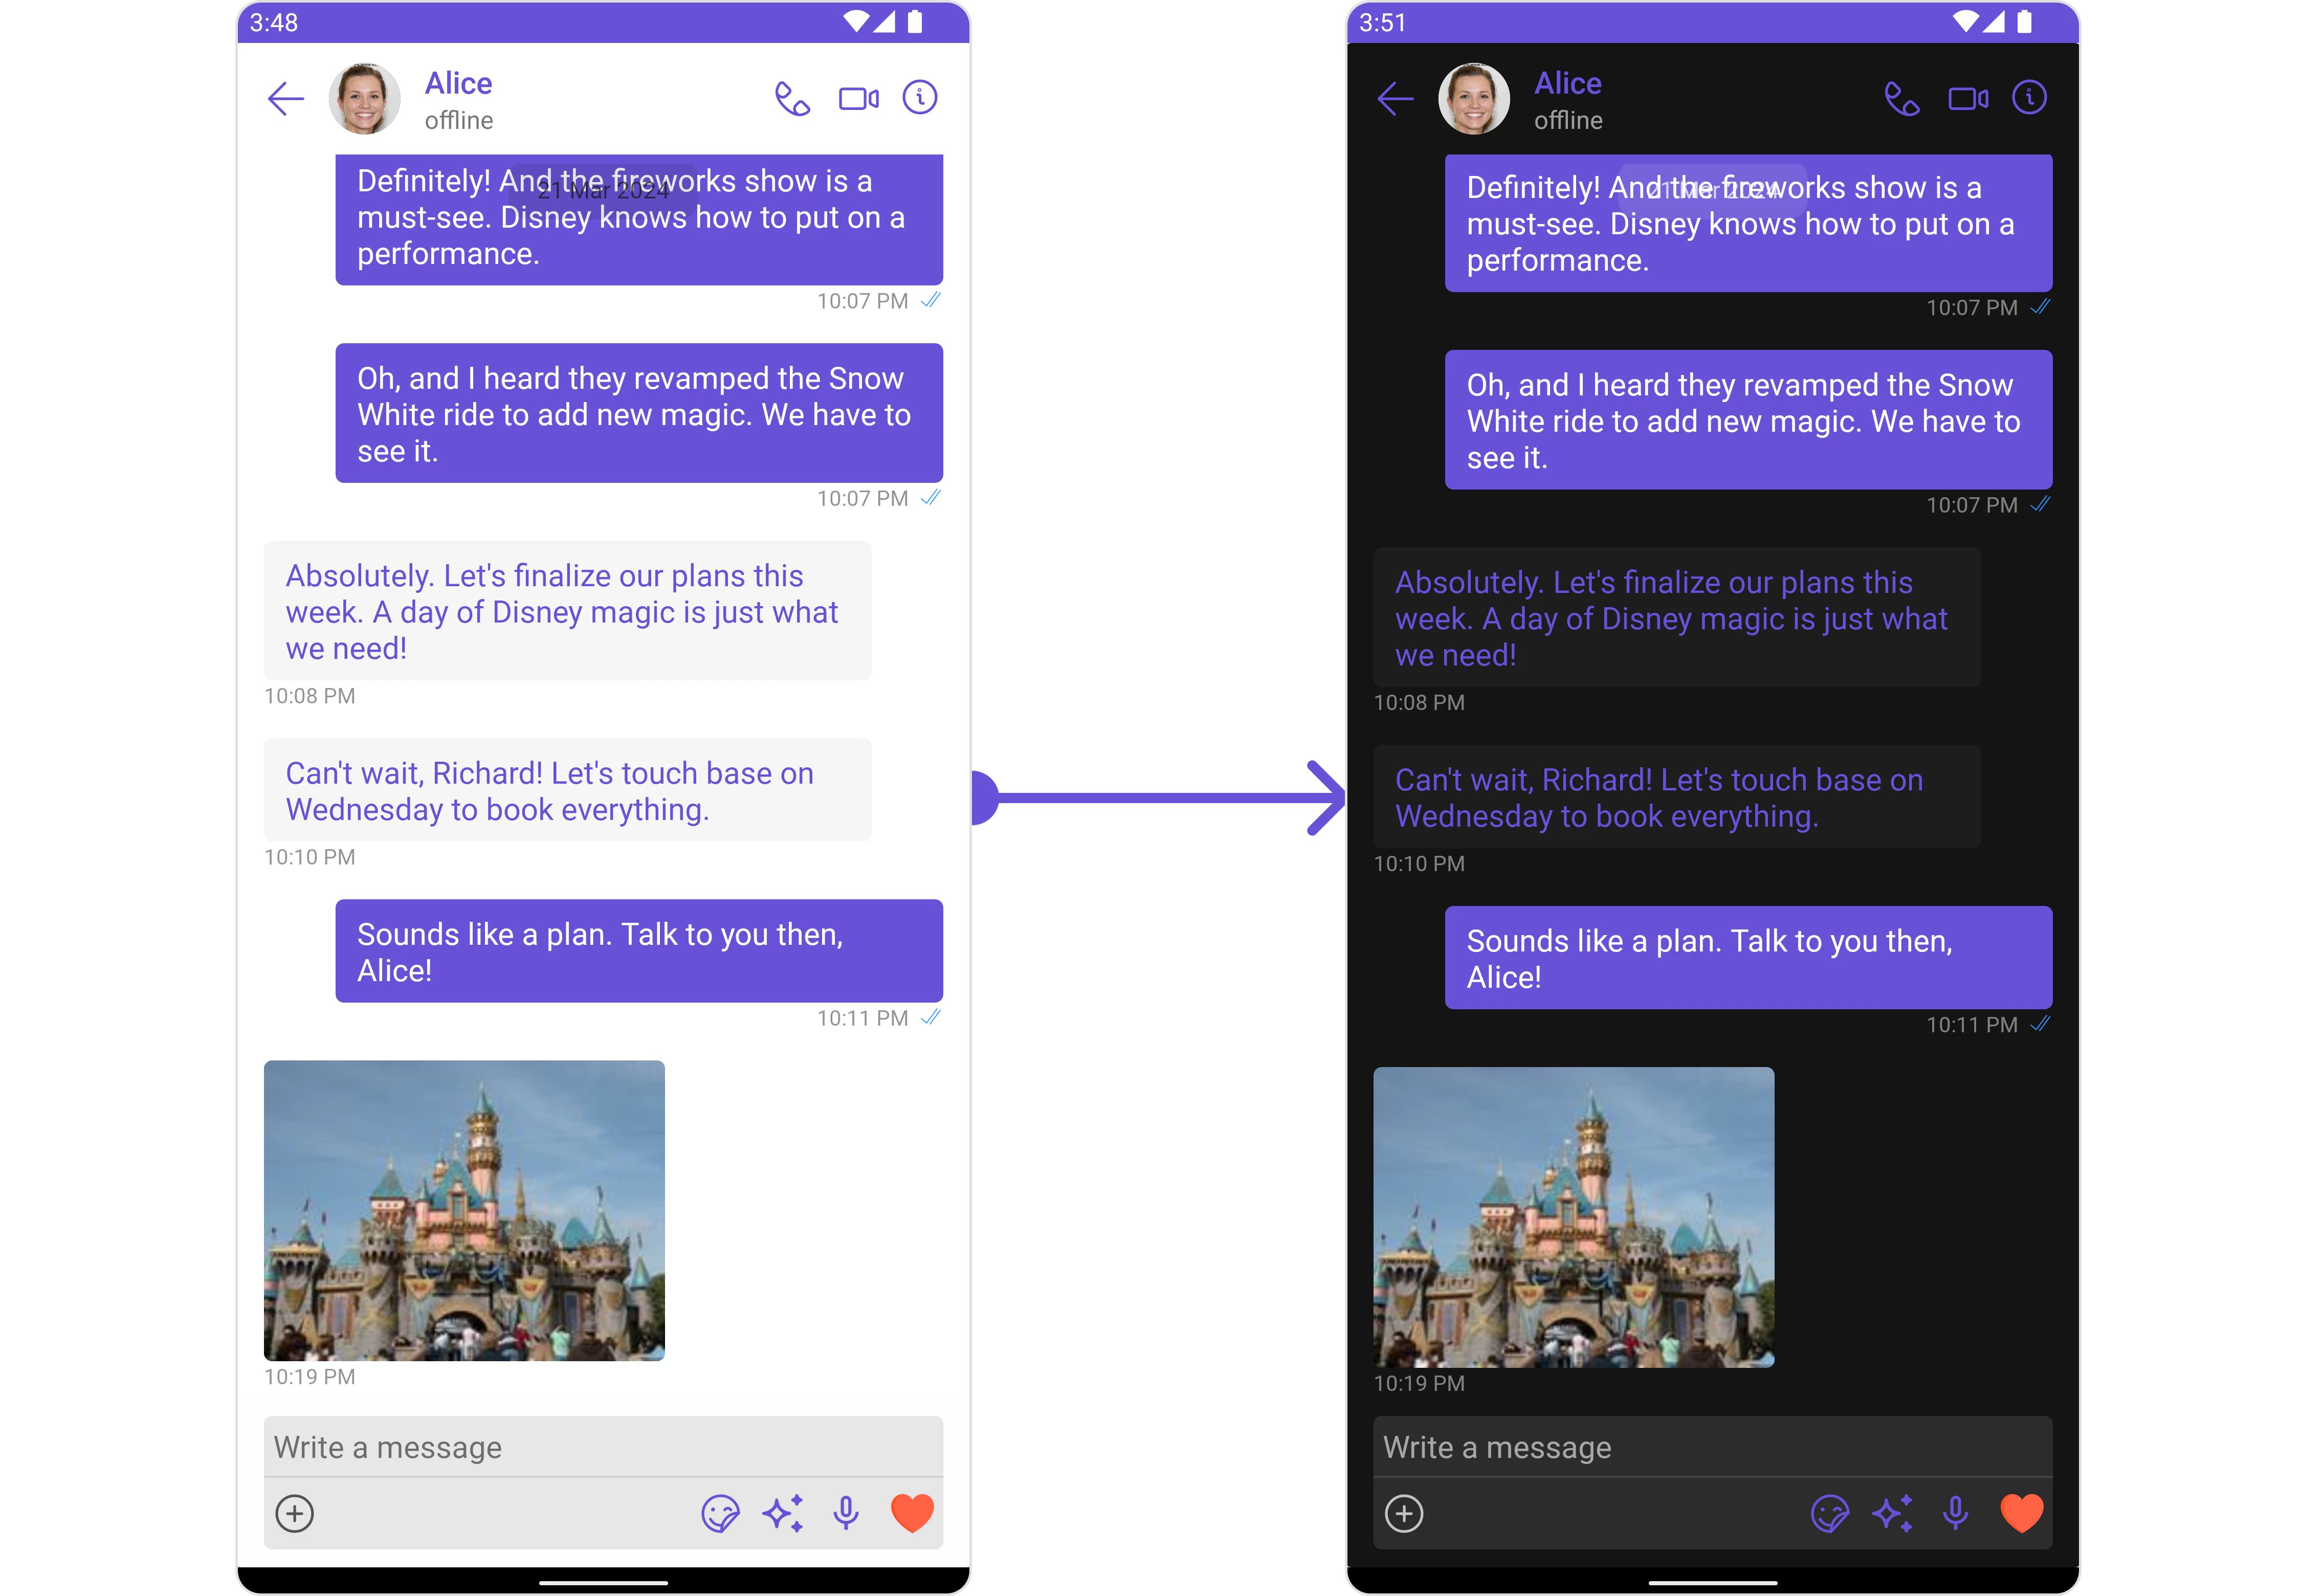Open attachment plus button in dark theme
2301x1596 pixels.
pos(1404,1513)
